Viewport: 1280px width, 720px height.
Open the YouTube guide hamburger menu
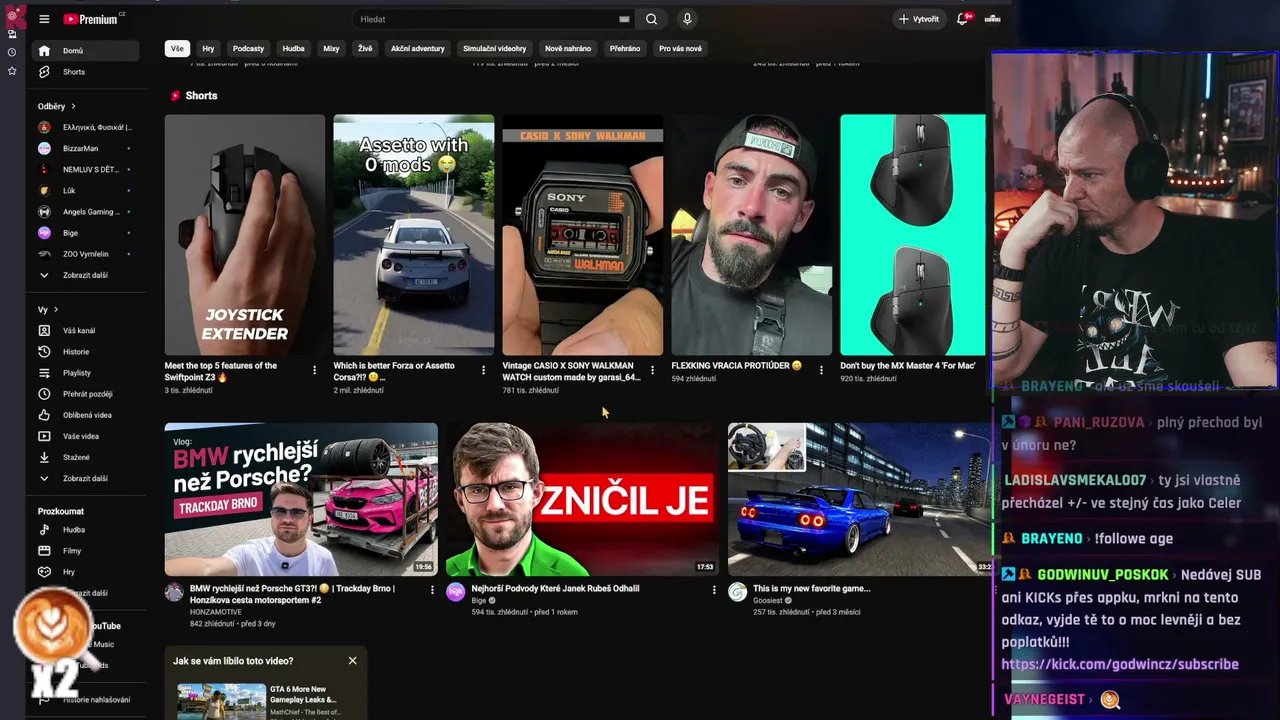(44, 19)
